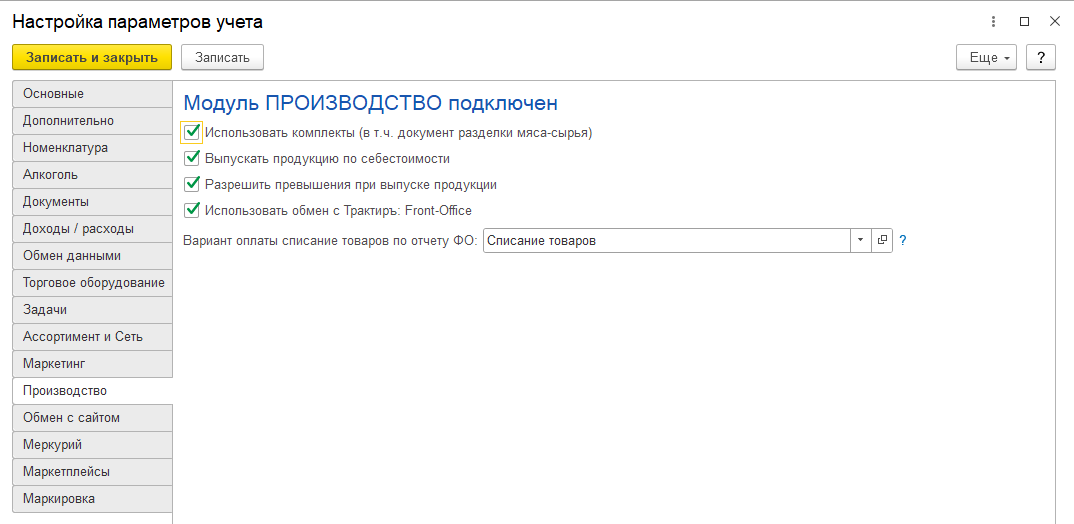Click the Списание товаров input field
This screenshot has width=1074, height=524.
pyautogui.click(x=665, y=241)
